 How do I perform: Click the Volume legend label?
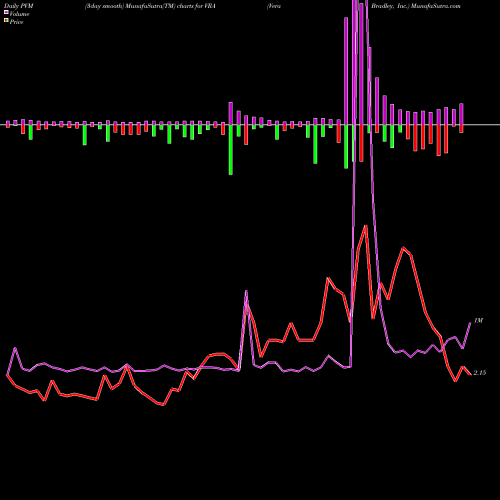[19, 14]
